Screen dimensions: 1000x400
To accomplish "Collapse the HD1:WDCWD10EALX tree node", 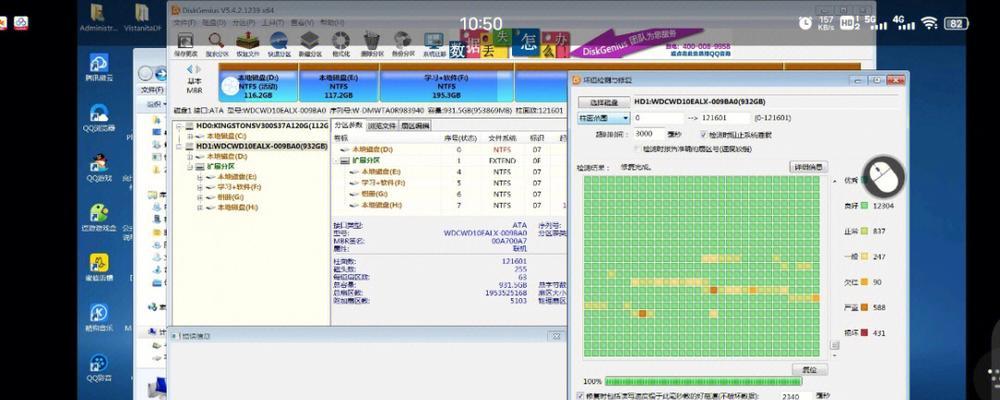I will [180, 146].
